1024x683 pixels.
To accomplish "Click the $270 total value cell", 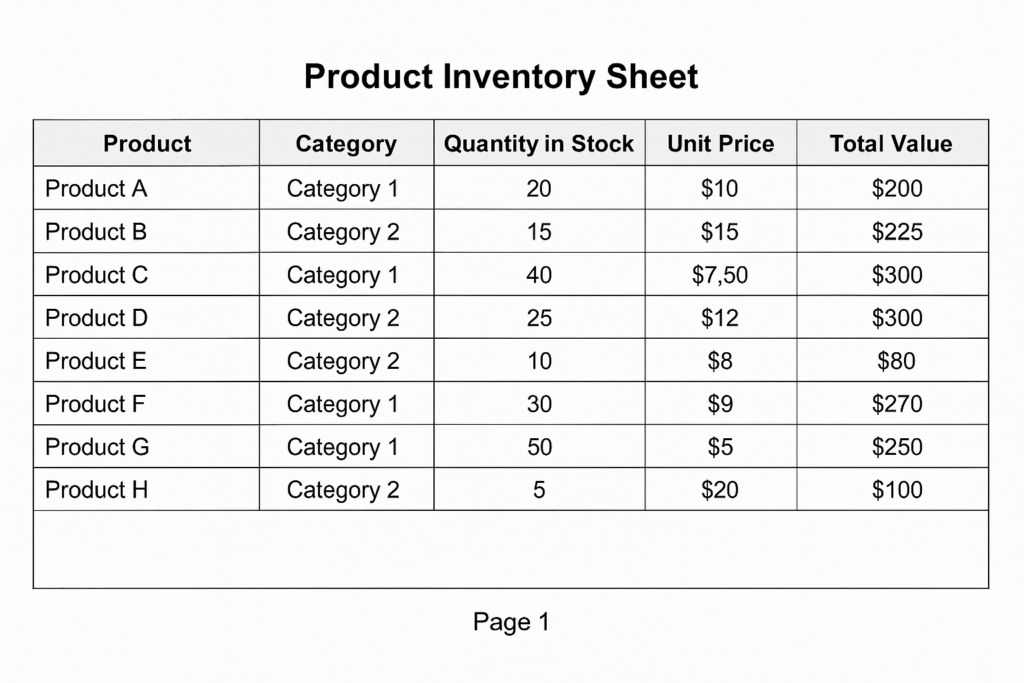I will pyautogui.click(x=891, y=404).
